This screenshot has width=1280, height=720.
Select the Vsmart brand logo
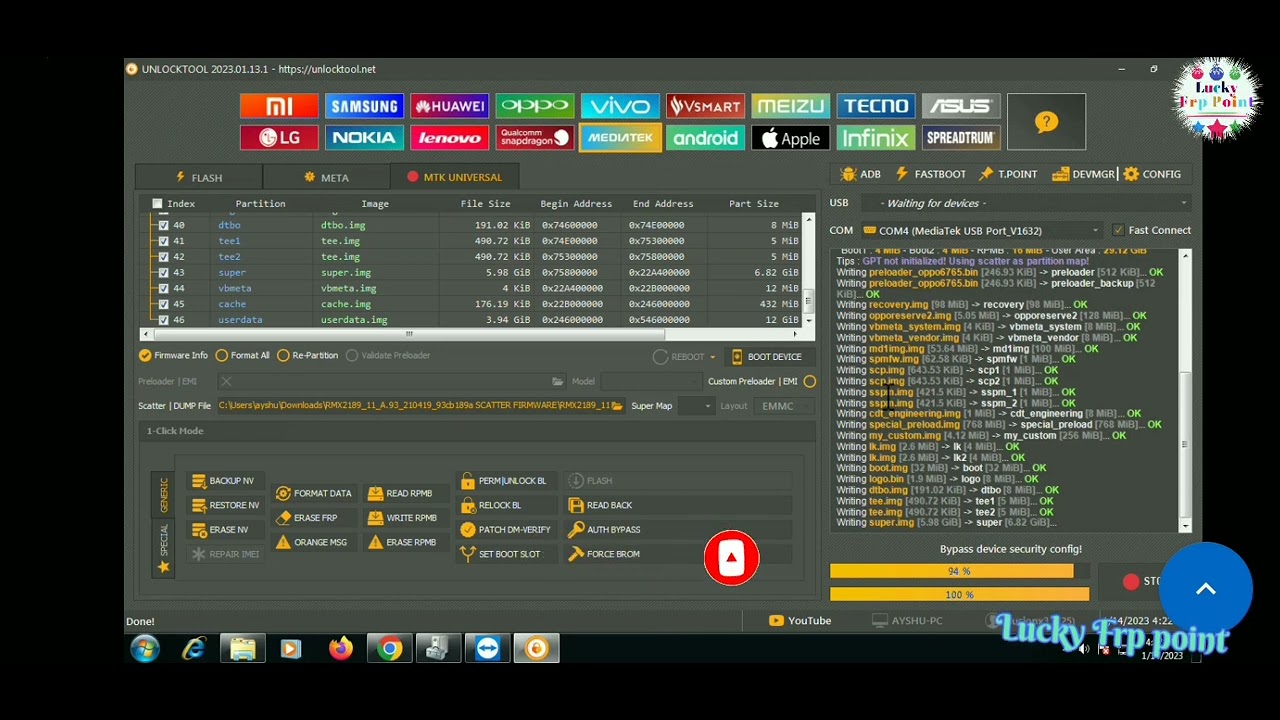point(705,106)
